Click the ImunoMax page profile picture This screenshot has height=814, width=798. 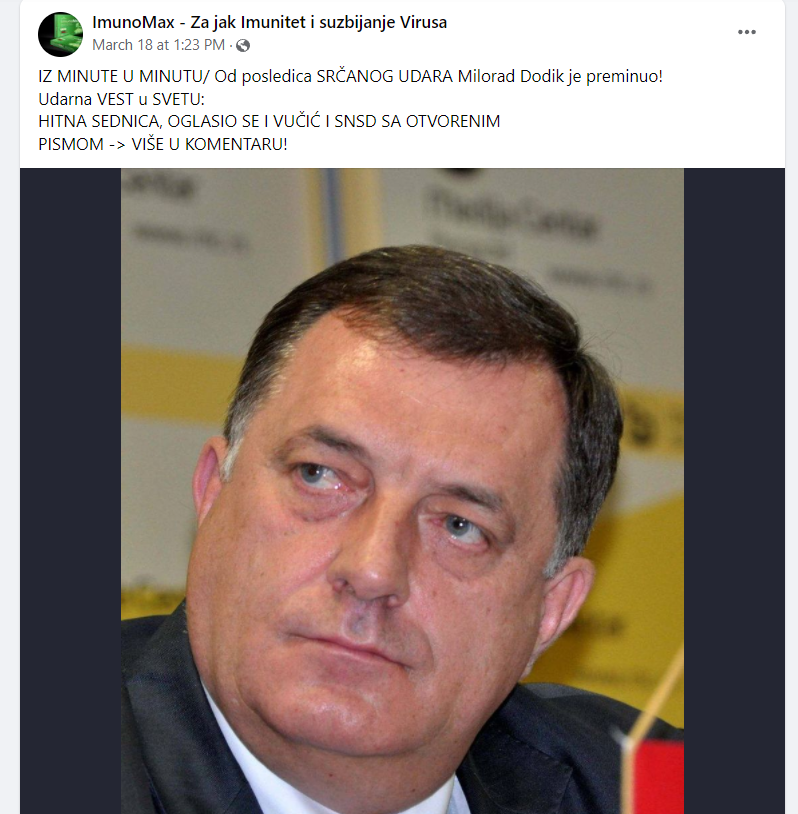coord(60,34)
